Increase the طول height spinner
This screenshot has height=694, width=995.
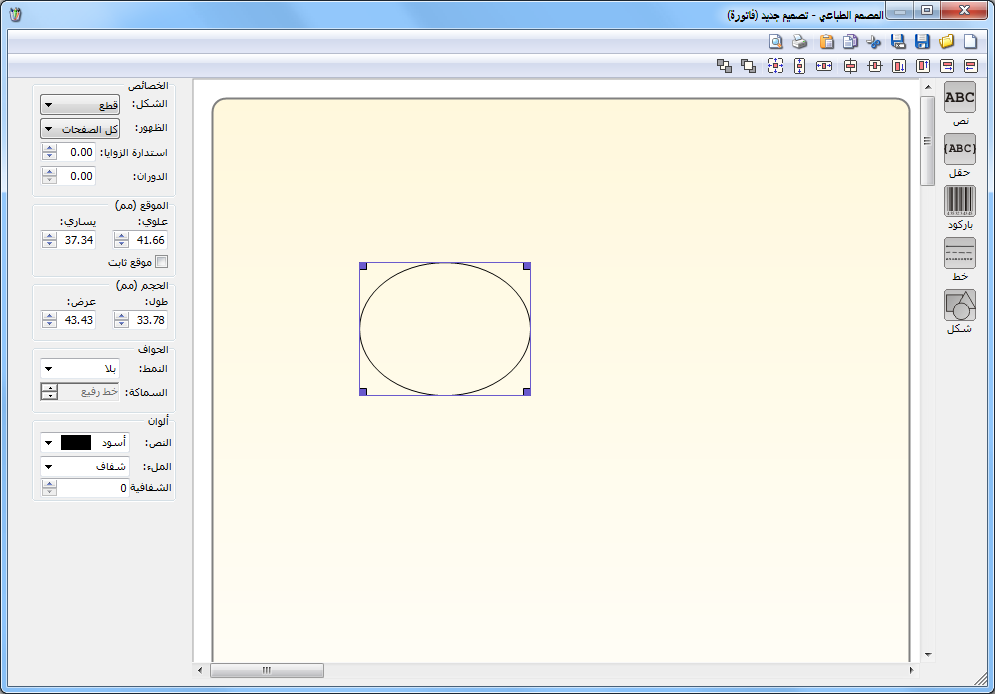pos(121,316)
